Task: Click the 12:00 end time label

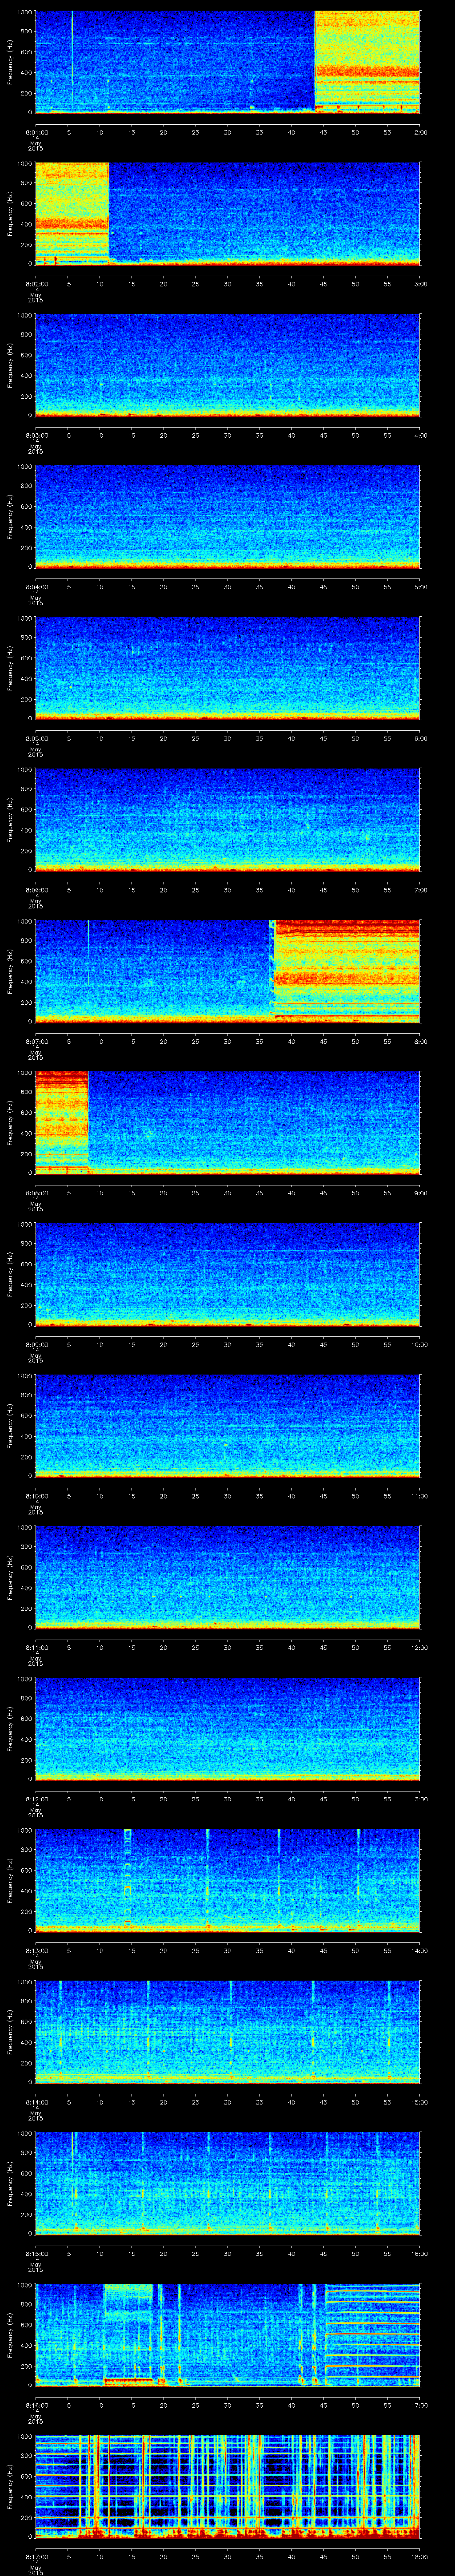Action: pos(420,1647)
